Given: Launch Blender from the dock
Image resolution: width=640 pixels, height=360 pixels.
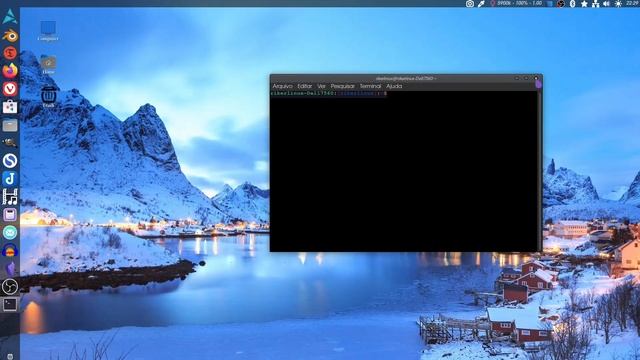Looking at the screenshot, I should [x=10, y=36].
